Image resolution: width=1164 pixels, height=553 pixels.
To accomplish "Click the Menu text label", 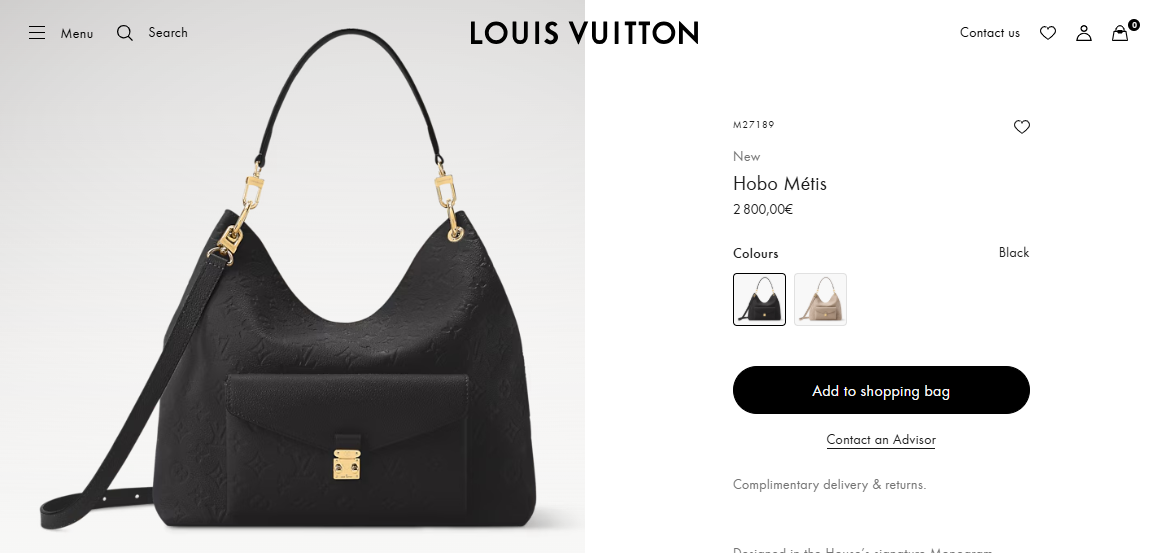I will pyautogui.click(x=77, y=33).
